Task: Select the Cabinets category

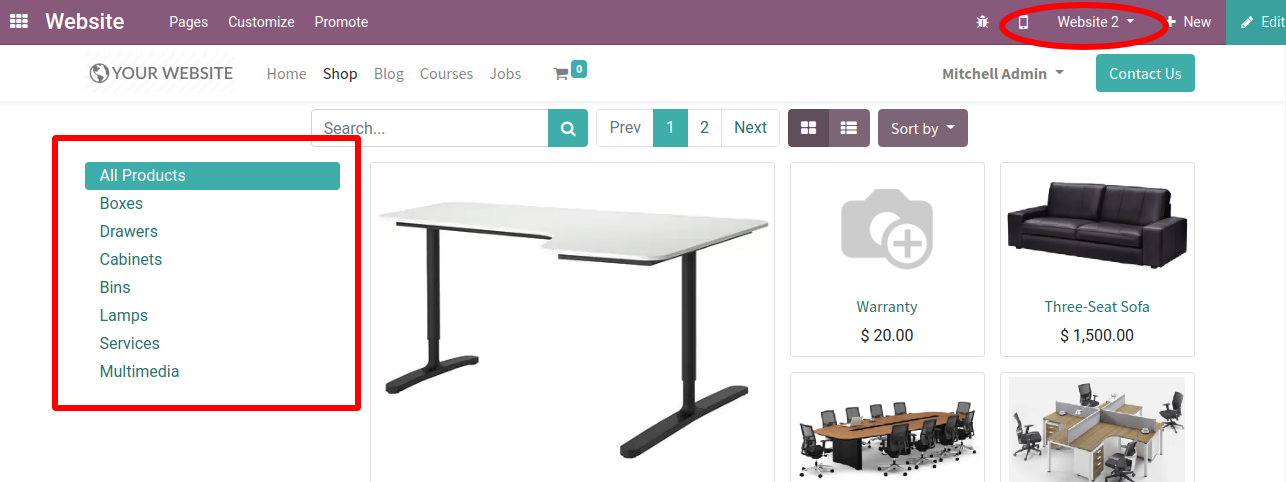Action: [131, 259]
